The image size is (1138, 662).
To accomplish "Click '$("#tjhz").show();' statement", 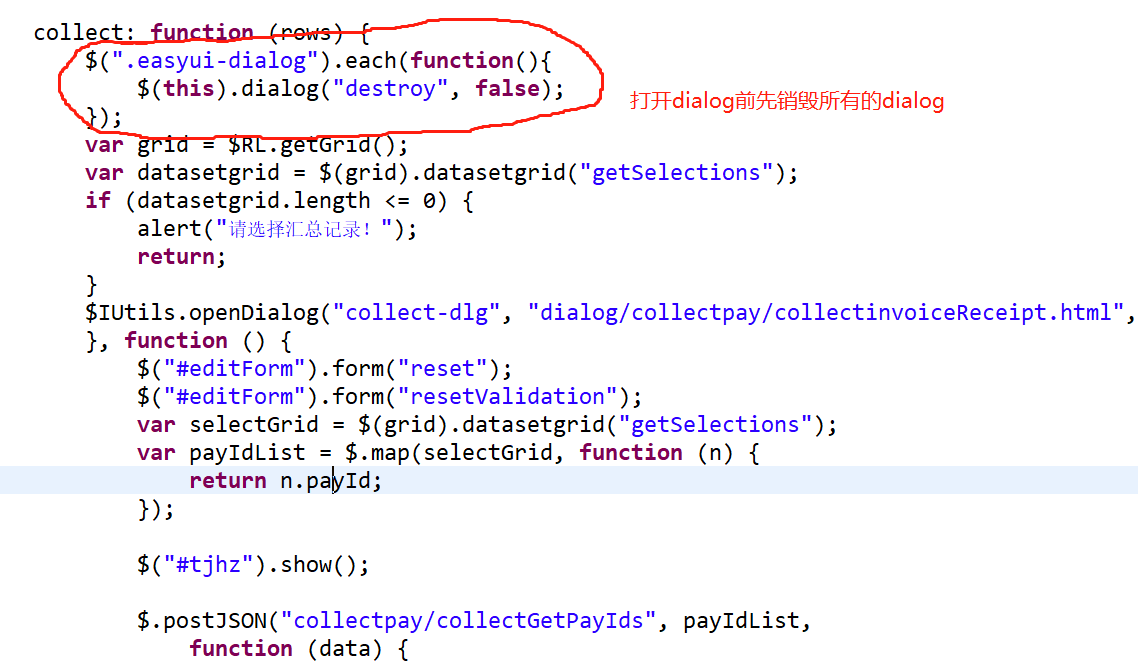I will point(253,565).
